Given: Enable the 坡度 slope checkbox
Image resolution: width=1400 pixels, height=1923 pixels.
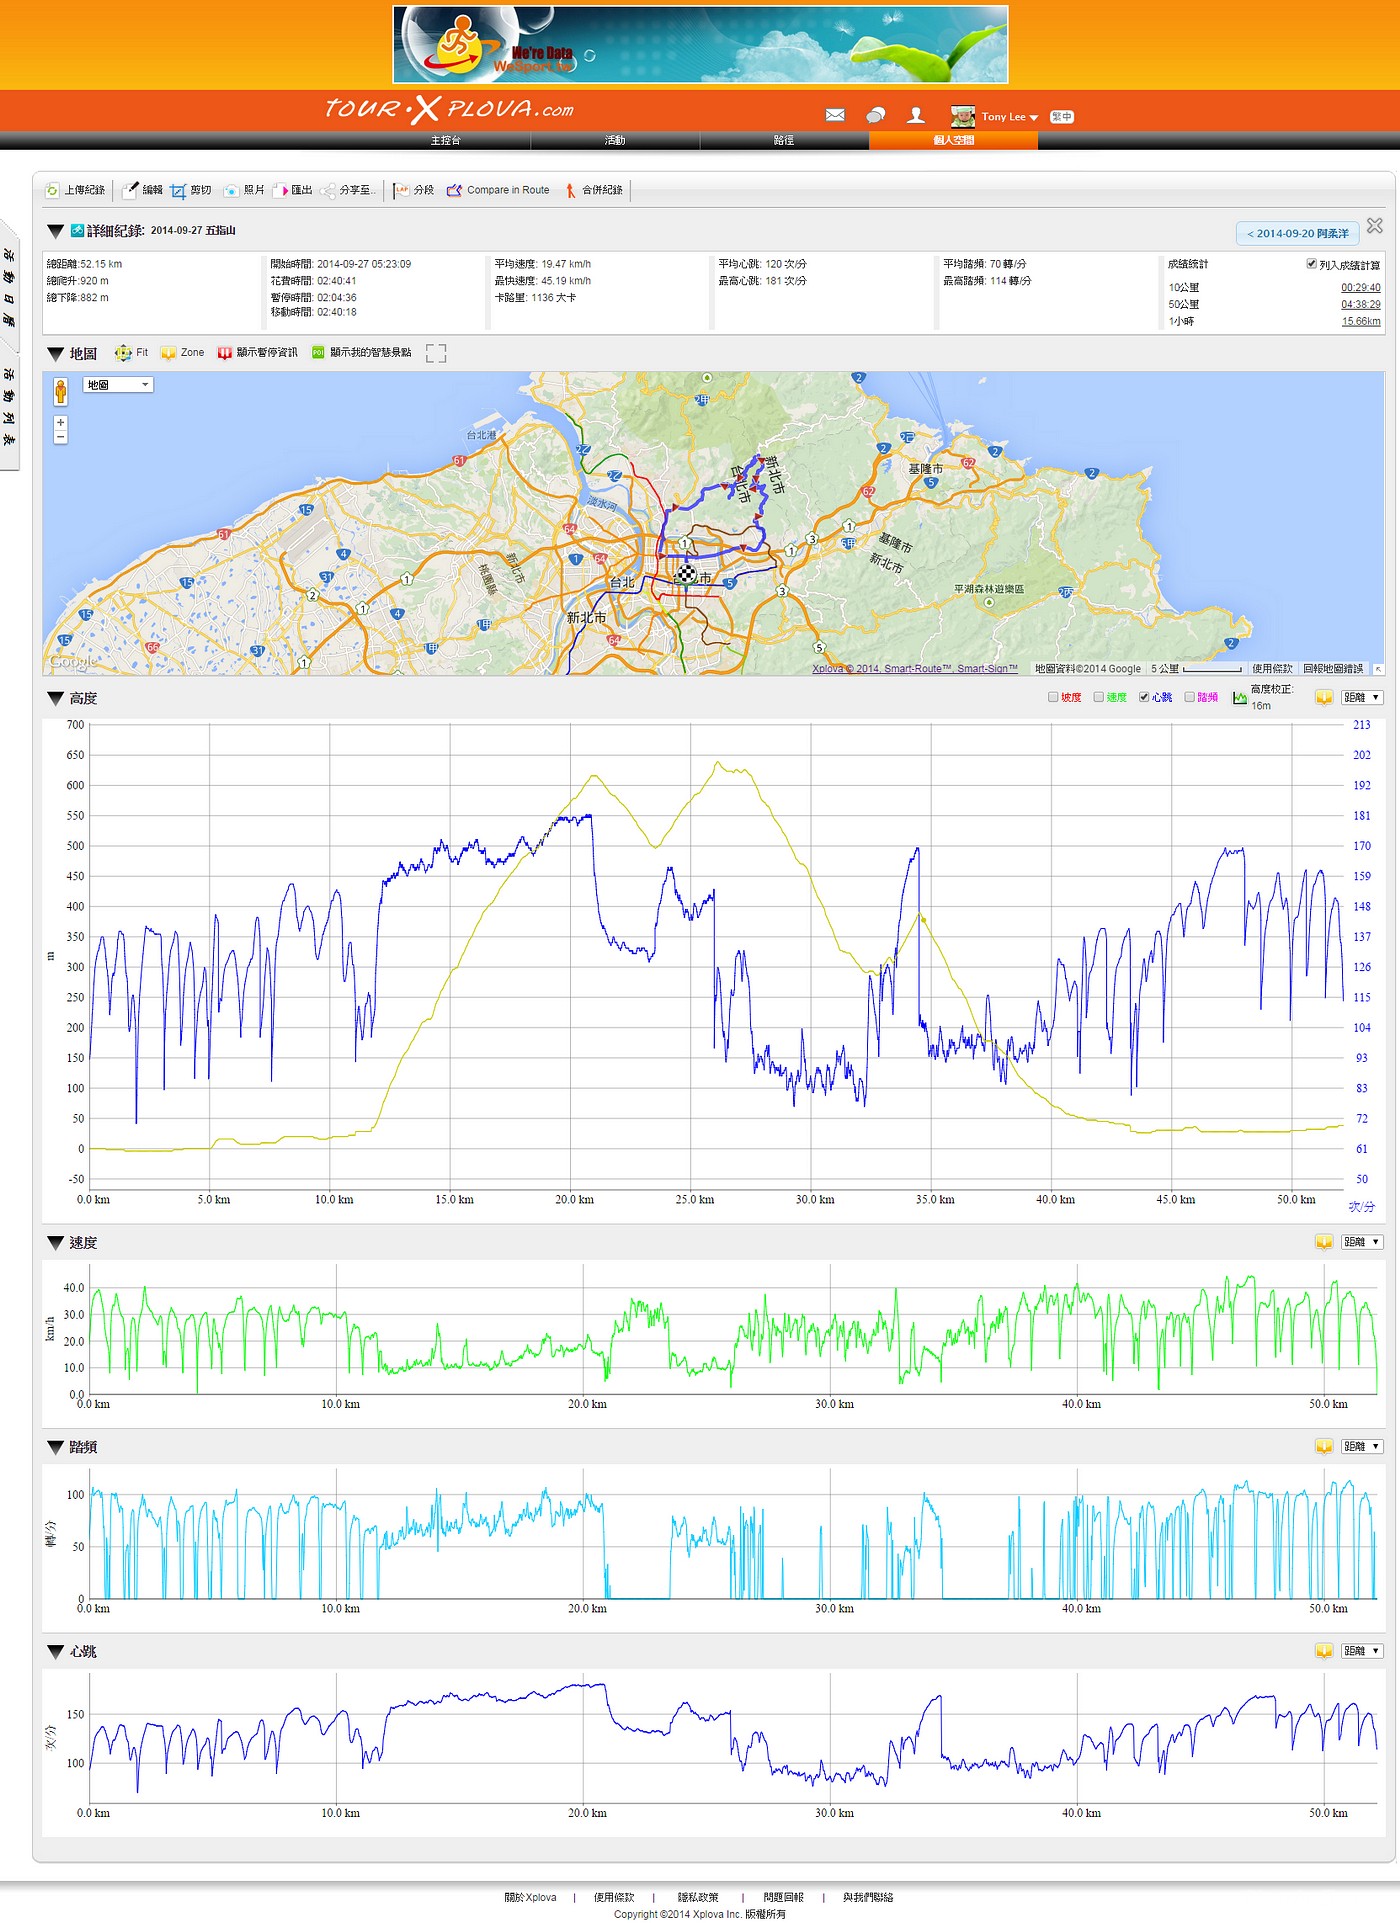Looking at the screenshot, I should 1053,697.
